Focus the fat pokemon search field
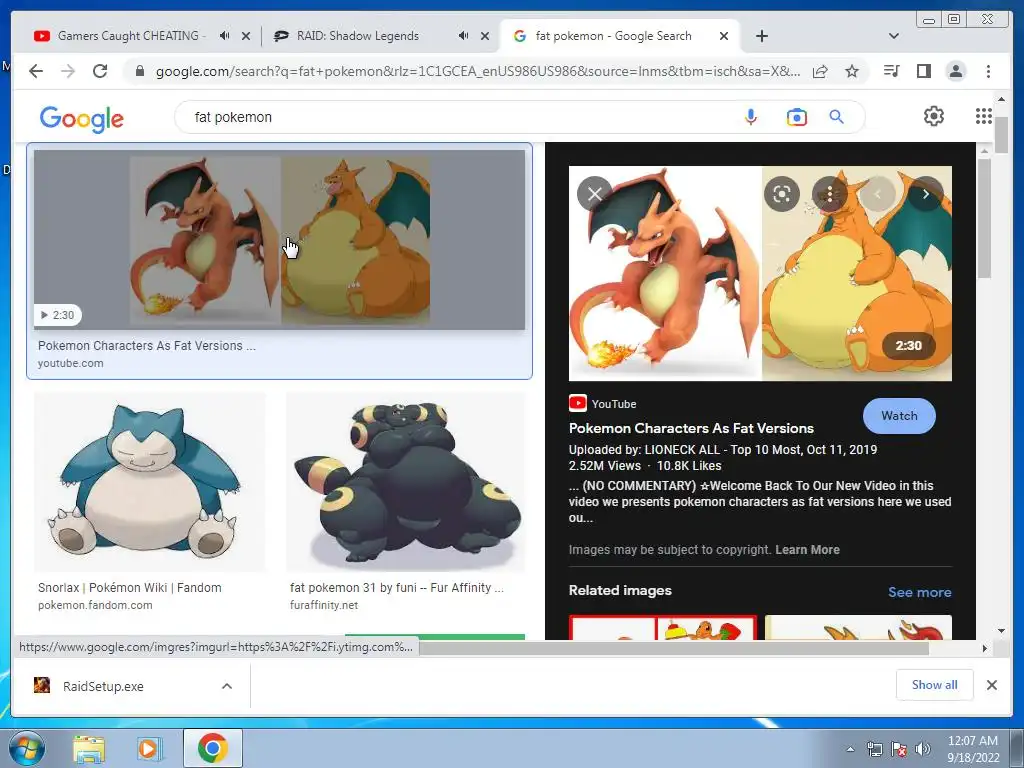 (x=457, y=117)
